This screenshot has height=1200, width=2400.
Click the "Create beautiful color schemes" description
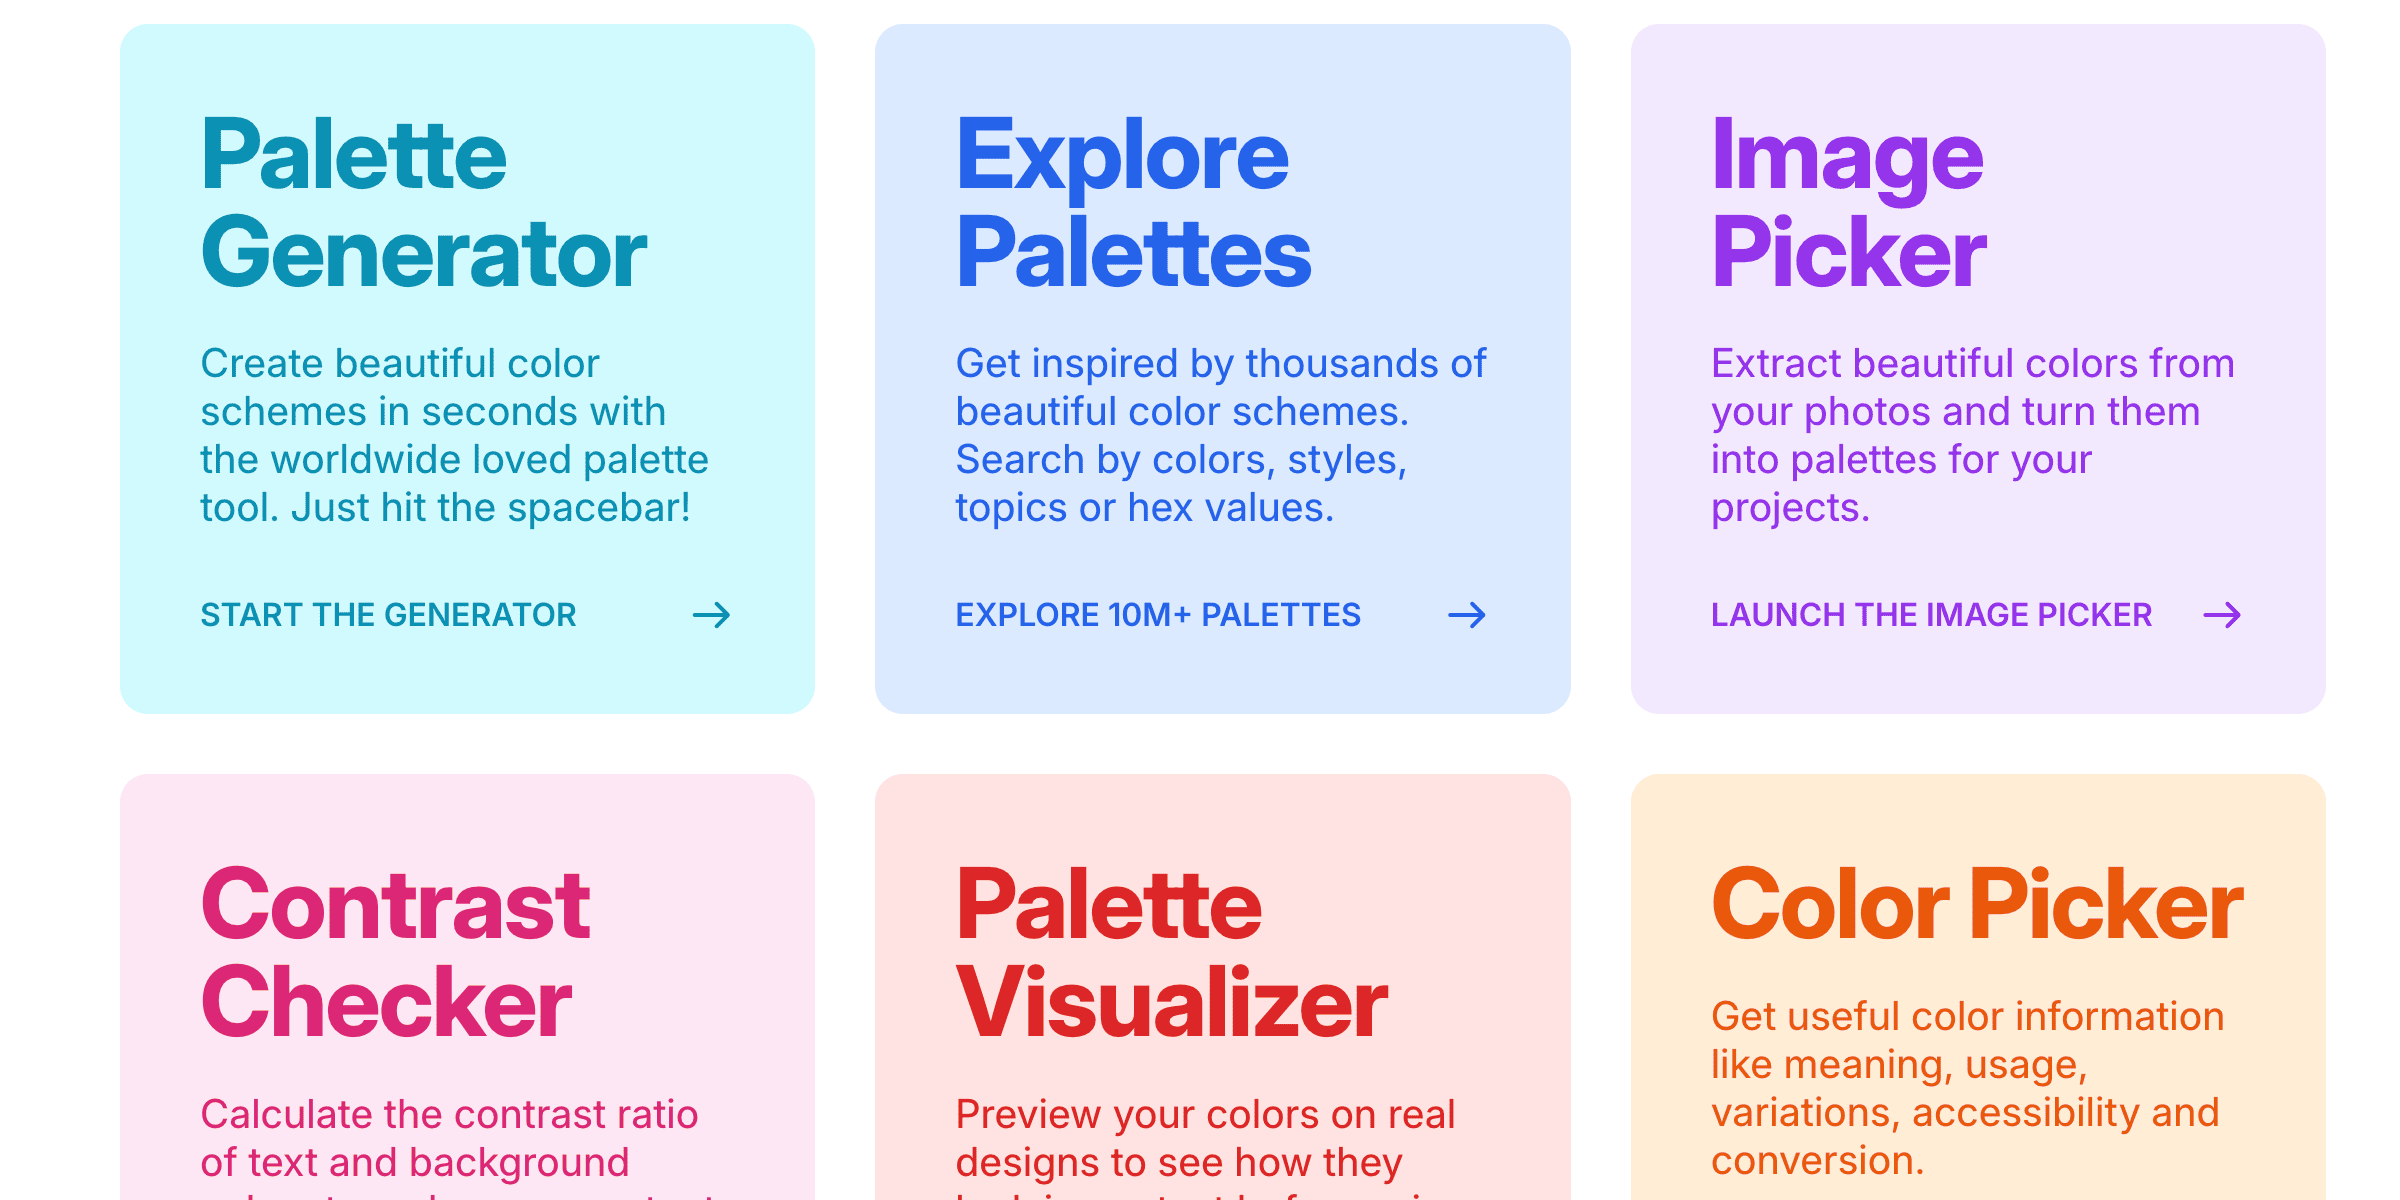pos(454,436)
